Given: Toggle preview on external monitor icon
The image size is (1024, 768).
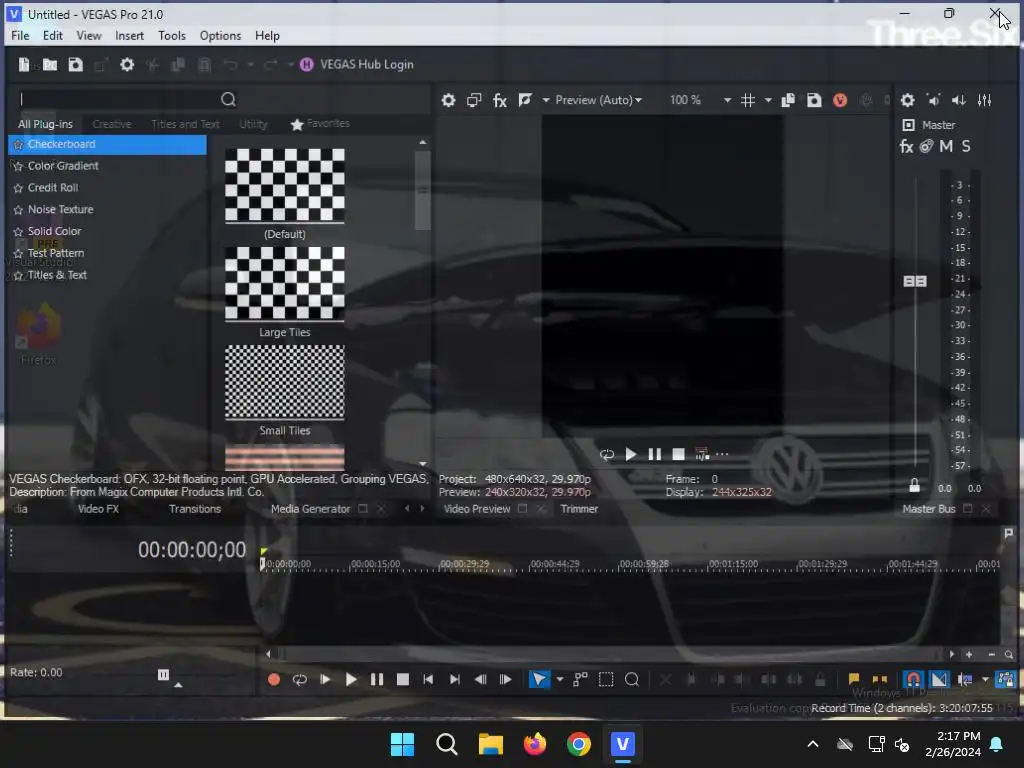Looking at the screenshot, I should [x=474, y=101].
